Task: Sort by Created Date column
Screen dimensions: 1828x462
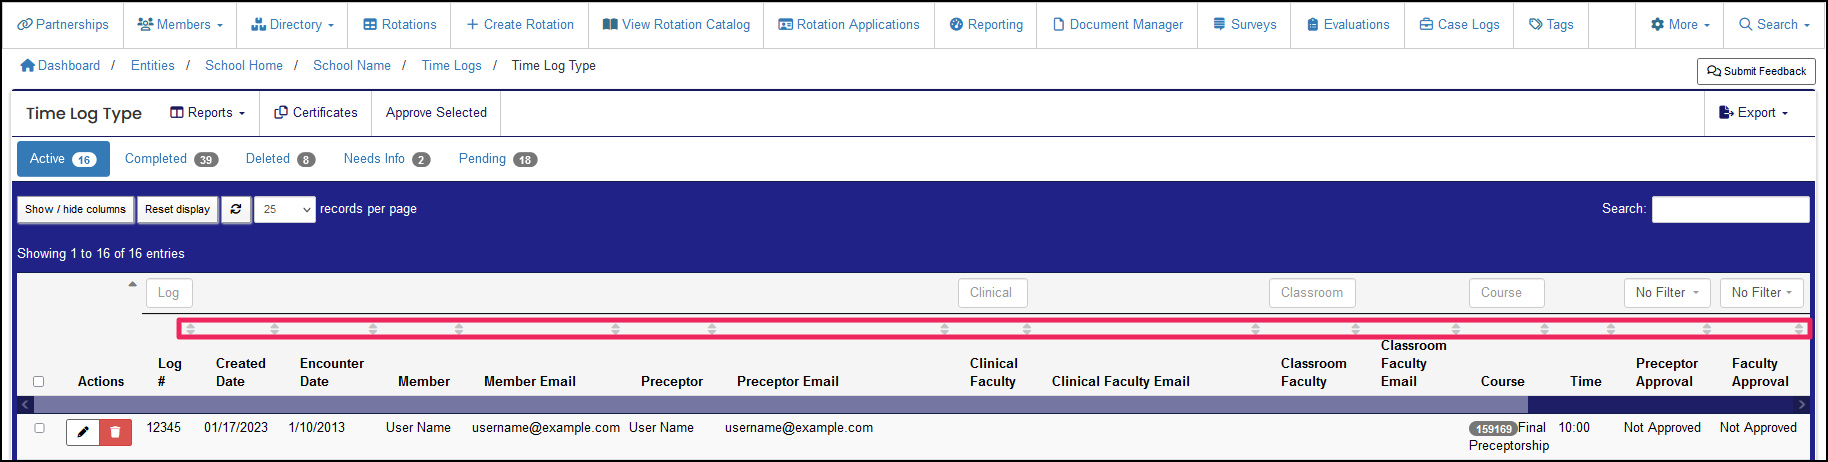Action: 240,372
